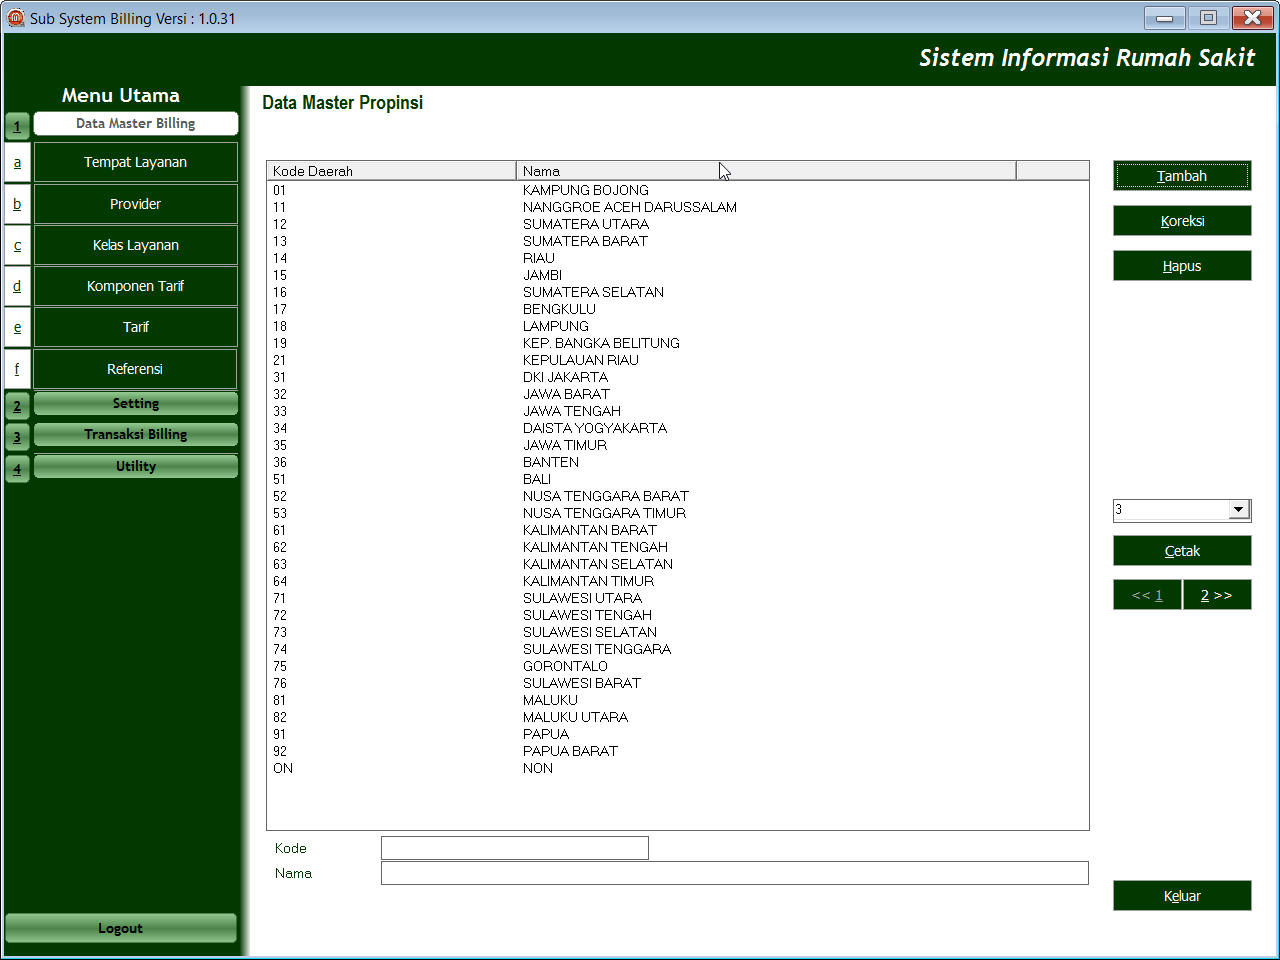Click shortcut number 1 beside Data Master Billing
Screen dimensions: 1280x960
(17, 126)
